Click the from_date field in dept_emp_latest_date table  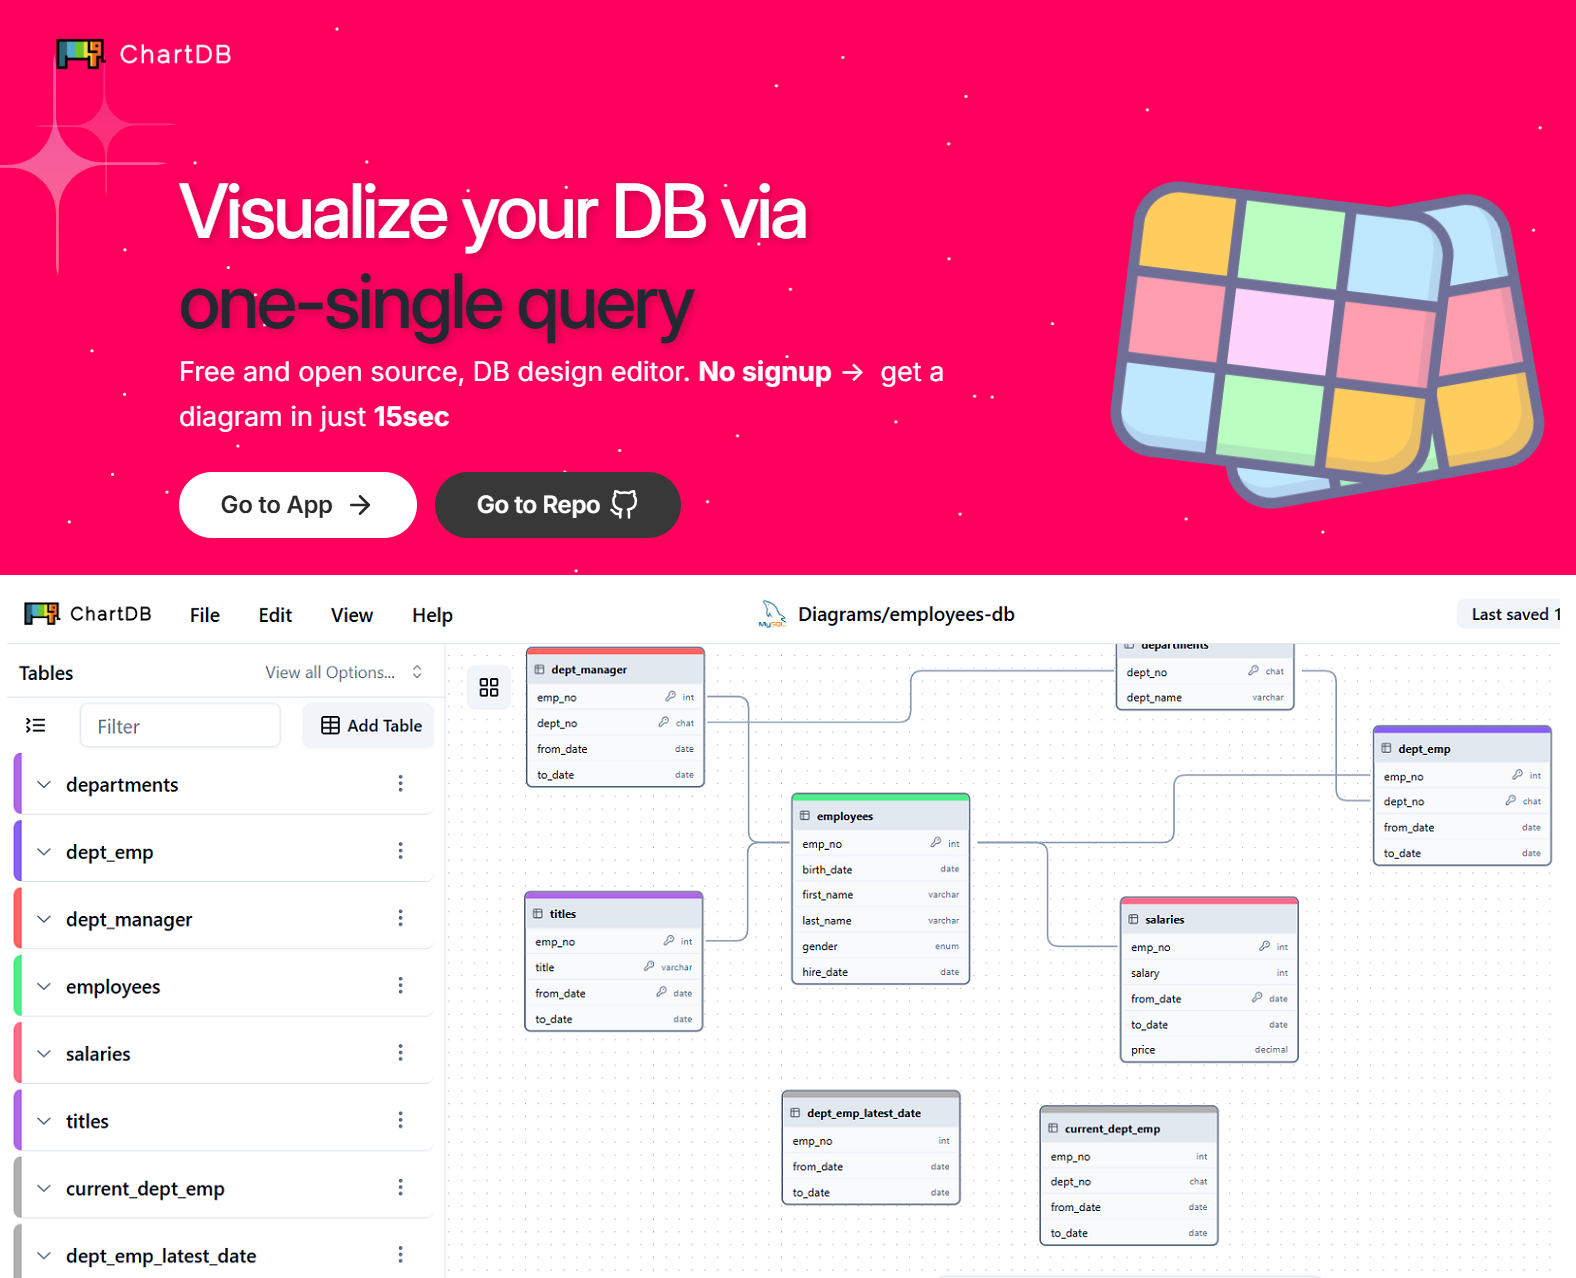point(871,1166)
